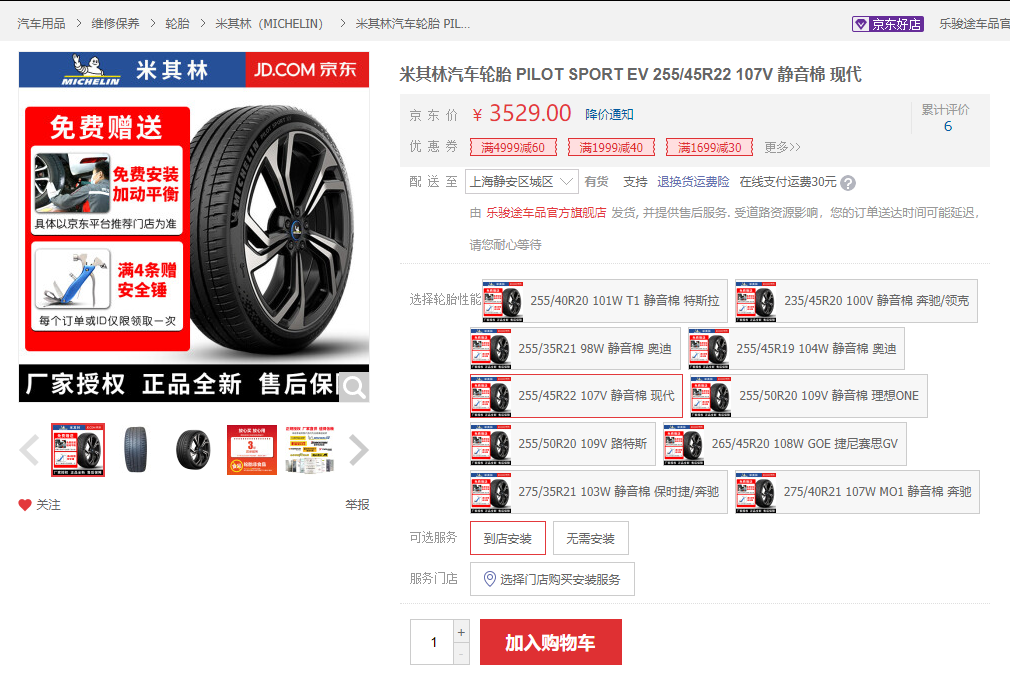Click product title PILOT SPORT EV heading
Viewport: 1010px width, 685px height.
click(x=630, y=75)
